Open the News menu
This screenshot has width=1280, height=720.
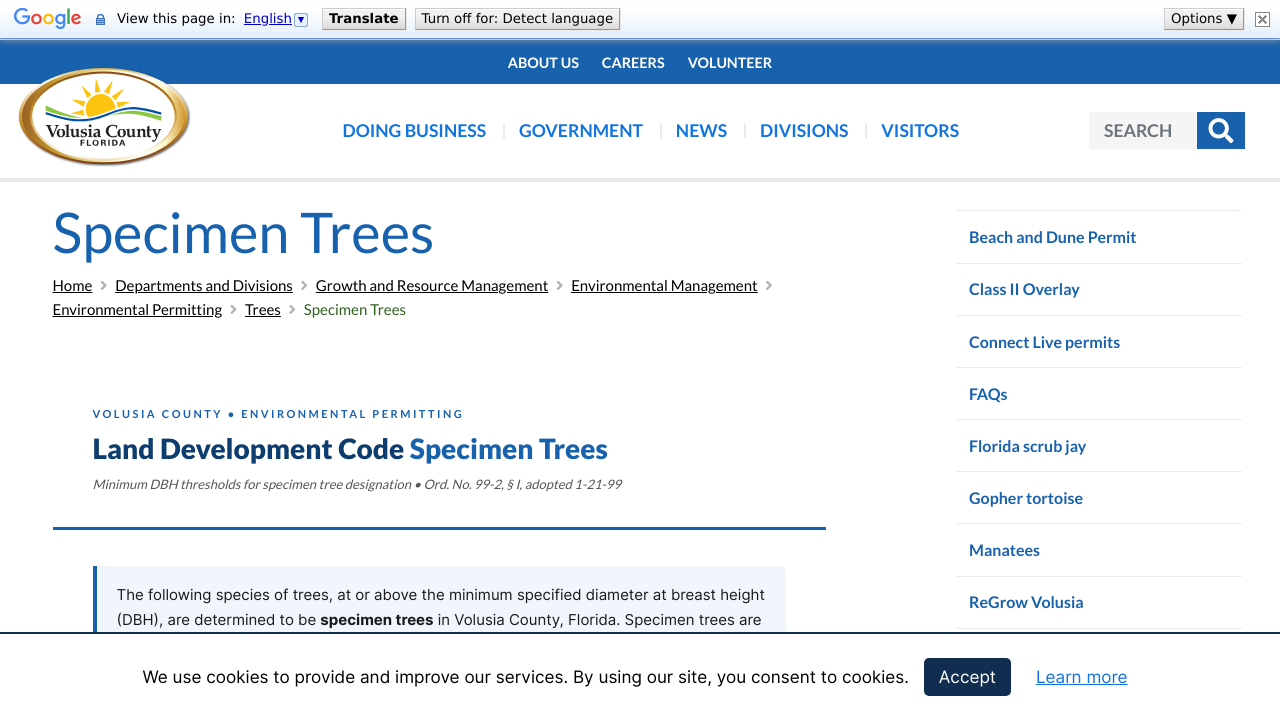701,130
